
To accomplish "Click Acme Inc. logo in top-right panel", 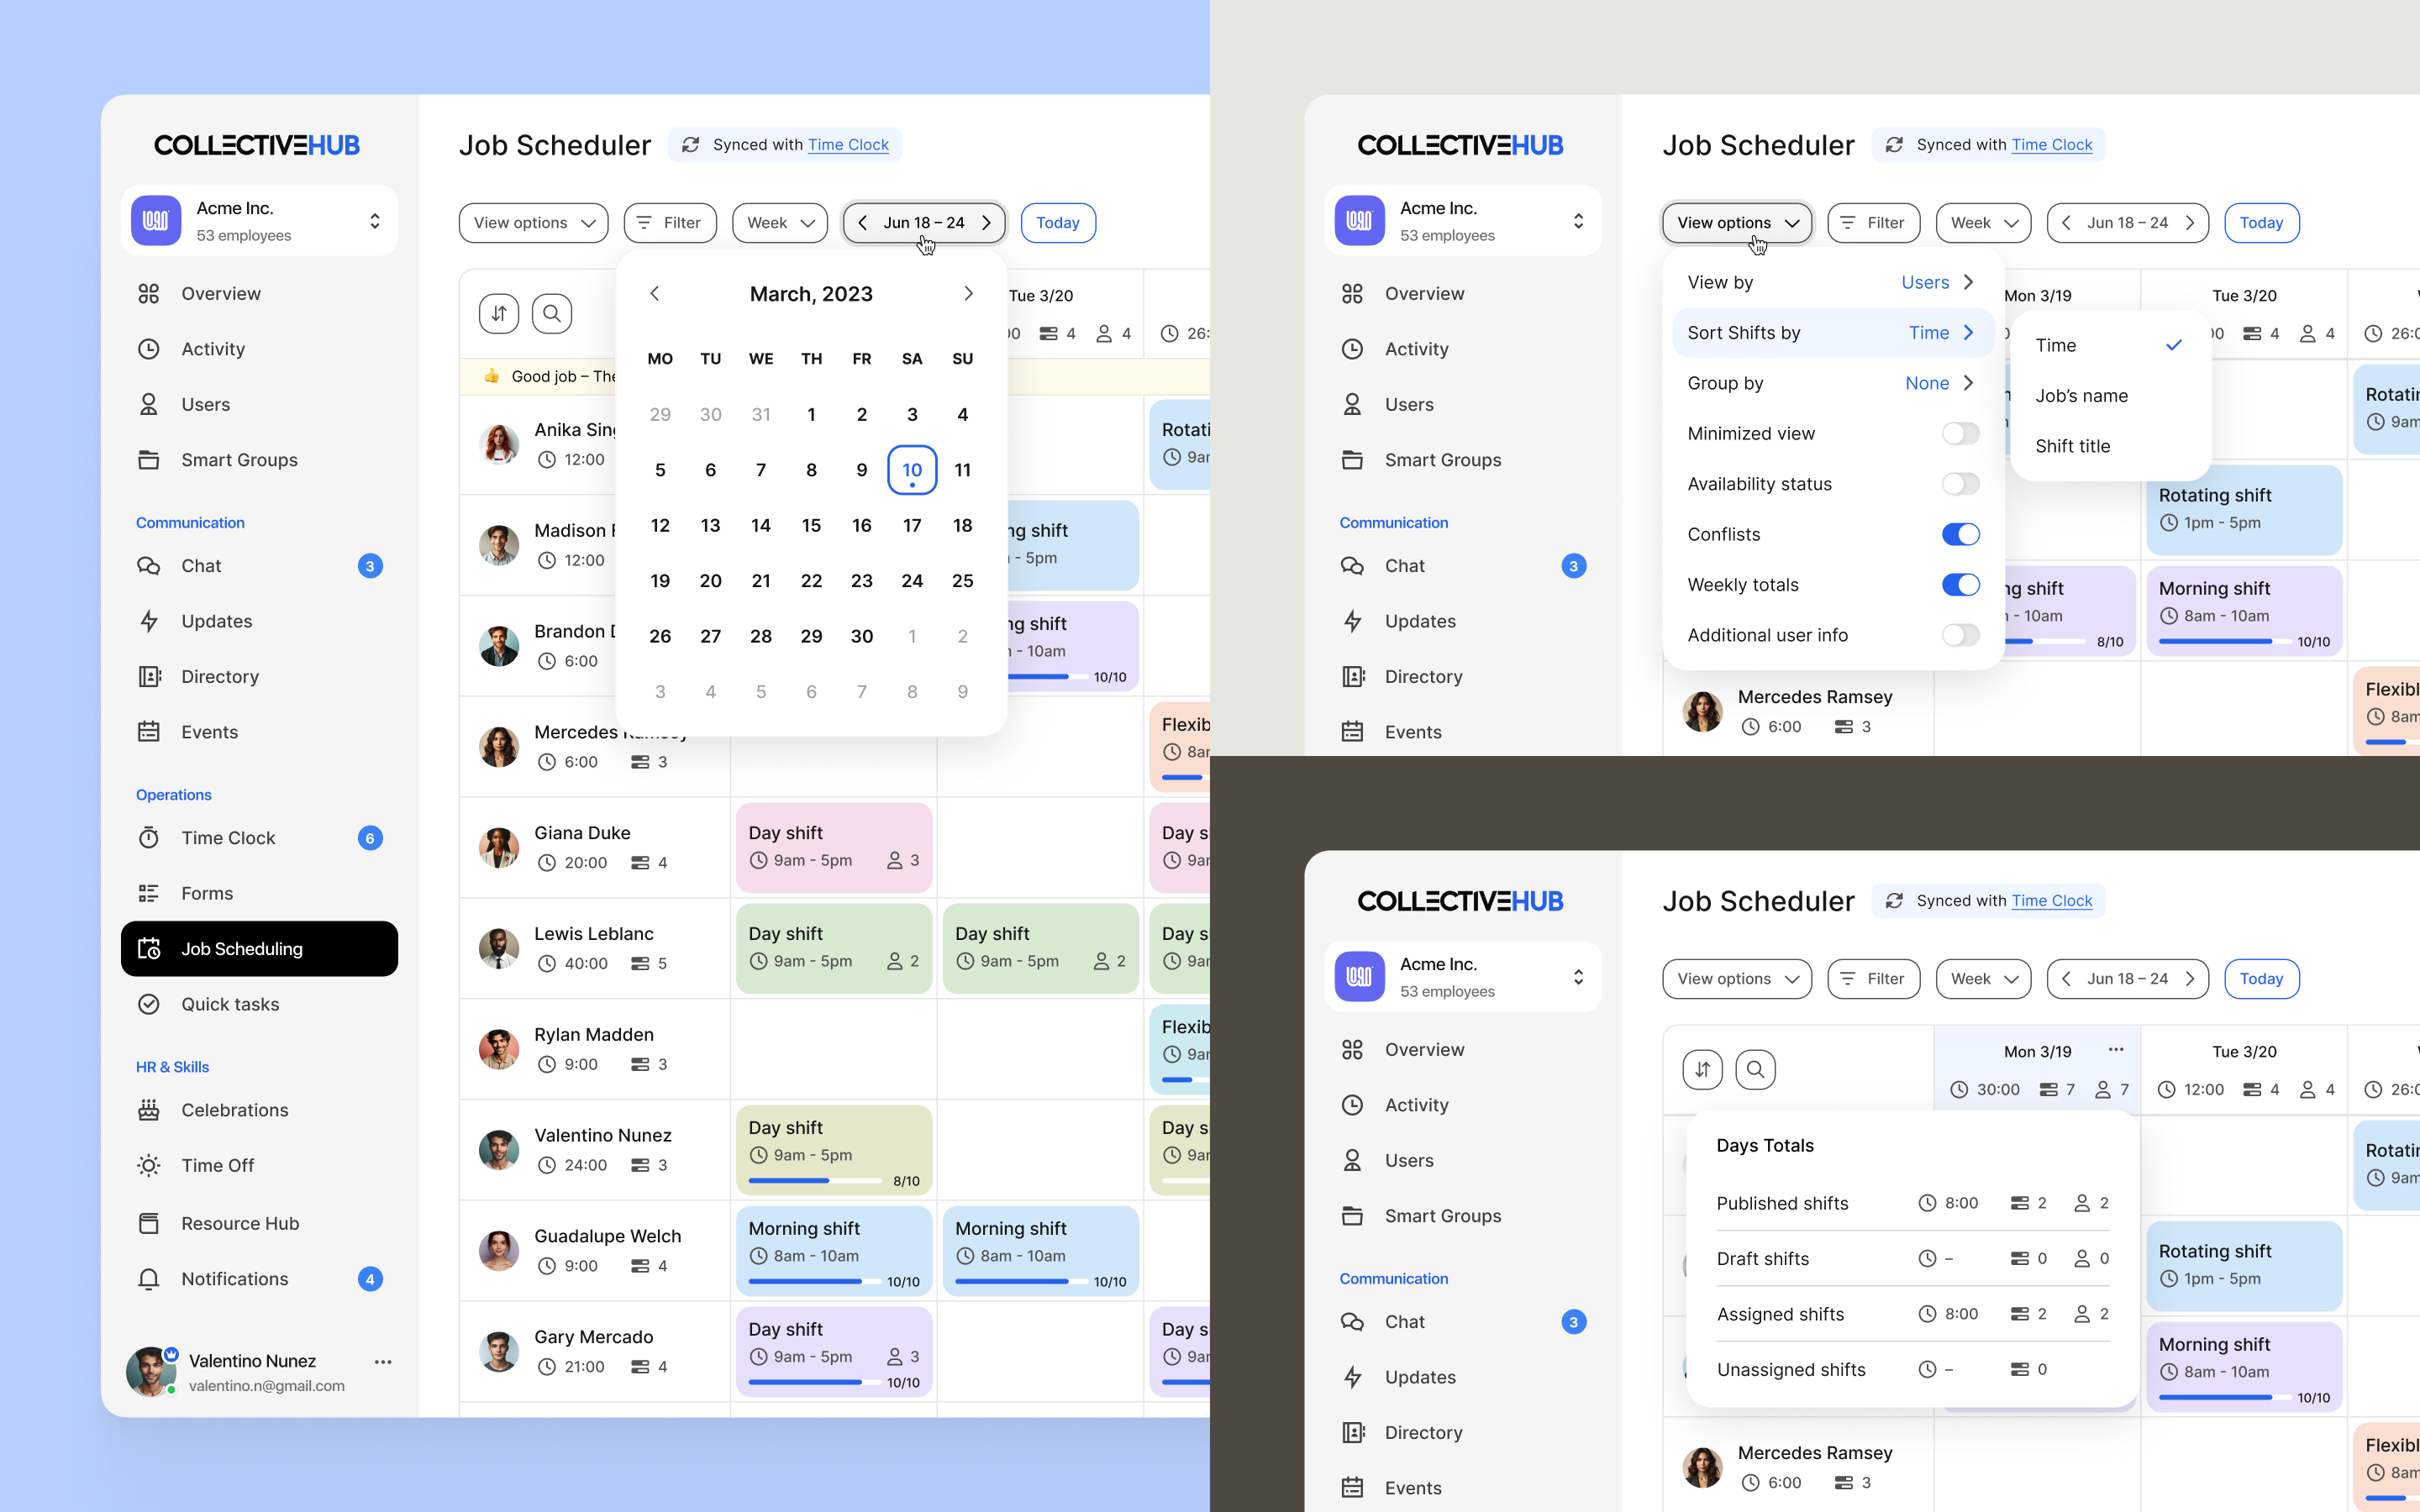I will [1360, 220].
